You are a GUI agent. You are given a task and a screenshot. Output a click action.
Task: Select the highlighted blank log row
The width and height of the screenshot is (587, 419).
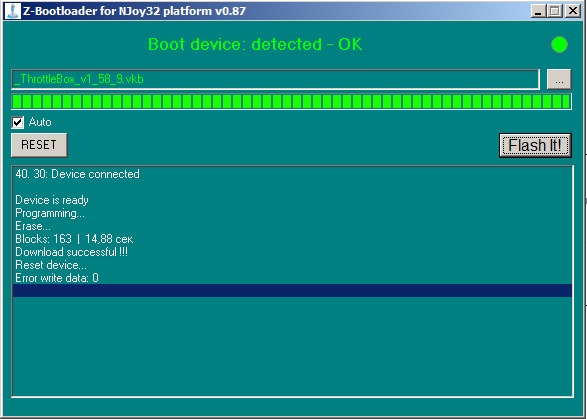pyautogui.click(x=292, y=291)
